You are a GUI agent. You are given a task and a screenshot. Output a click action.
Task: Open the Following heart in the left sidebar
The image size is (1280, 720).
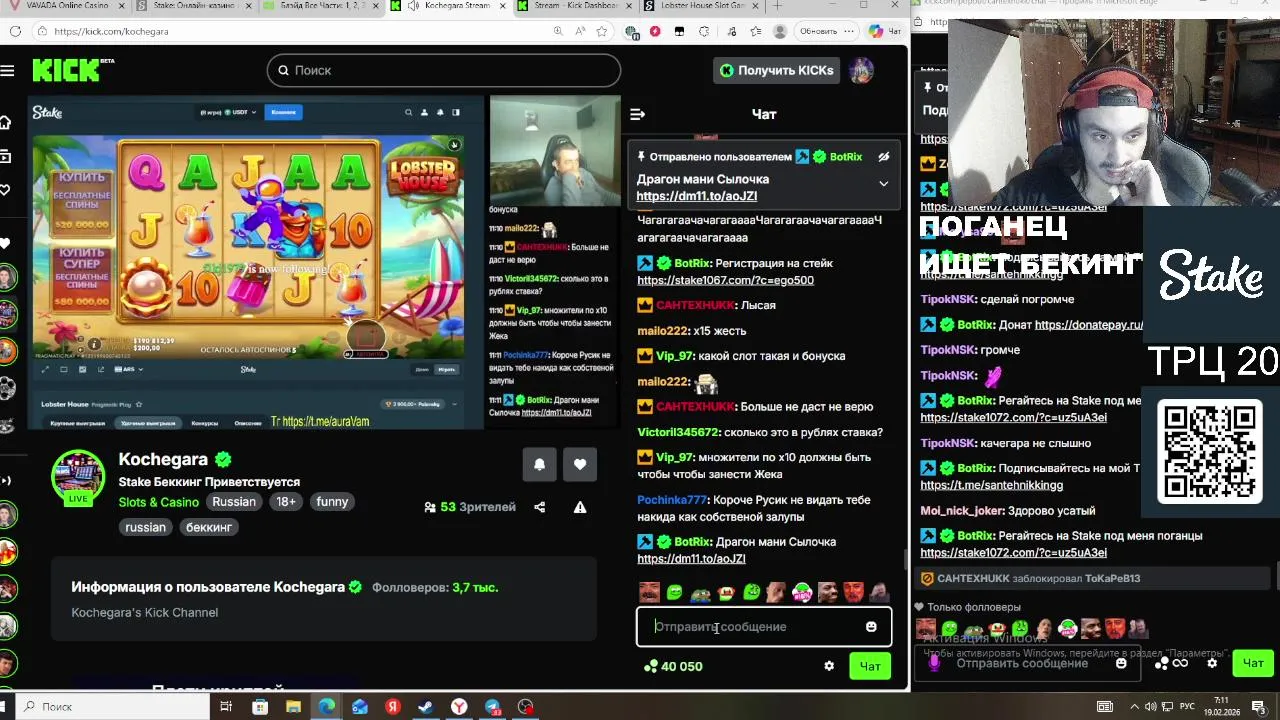(6, 190)
